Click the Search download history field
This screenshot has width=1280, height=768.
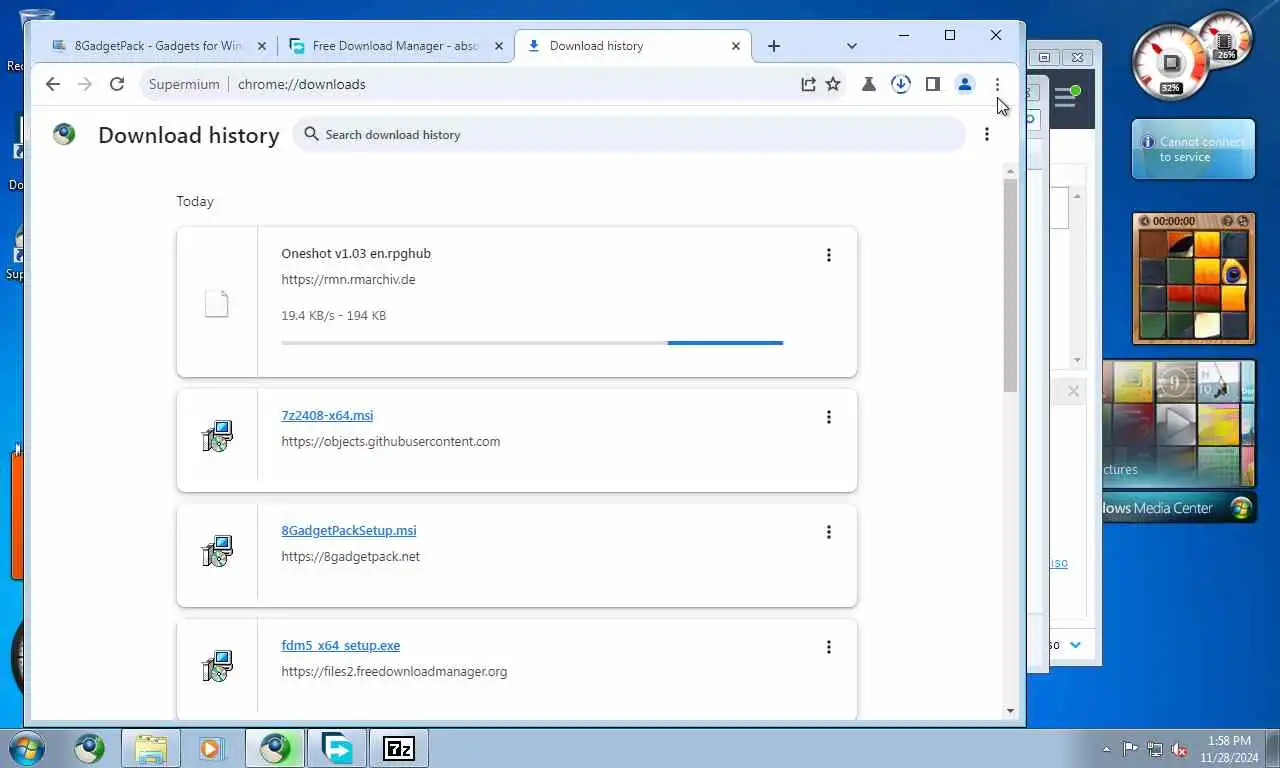point(630,134)
